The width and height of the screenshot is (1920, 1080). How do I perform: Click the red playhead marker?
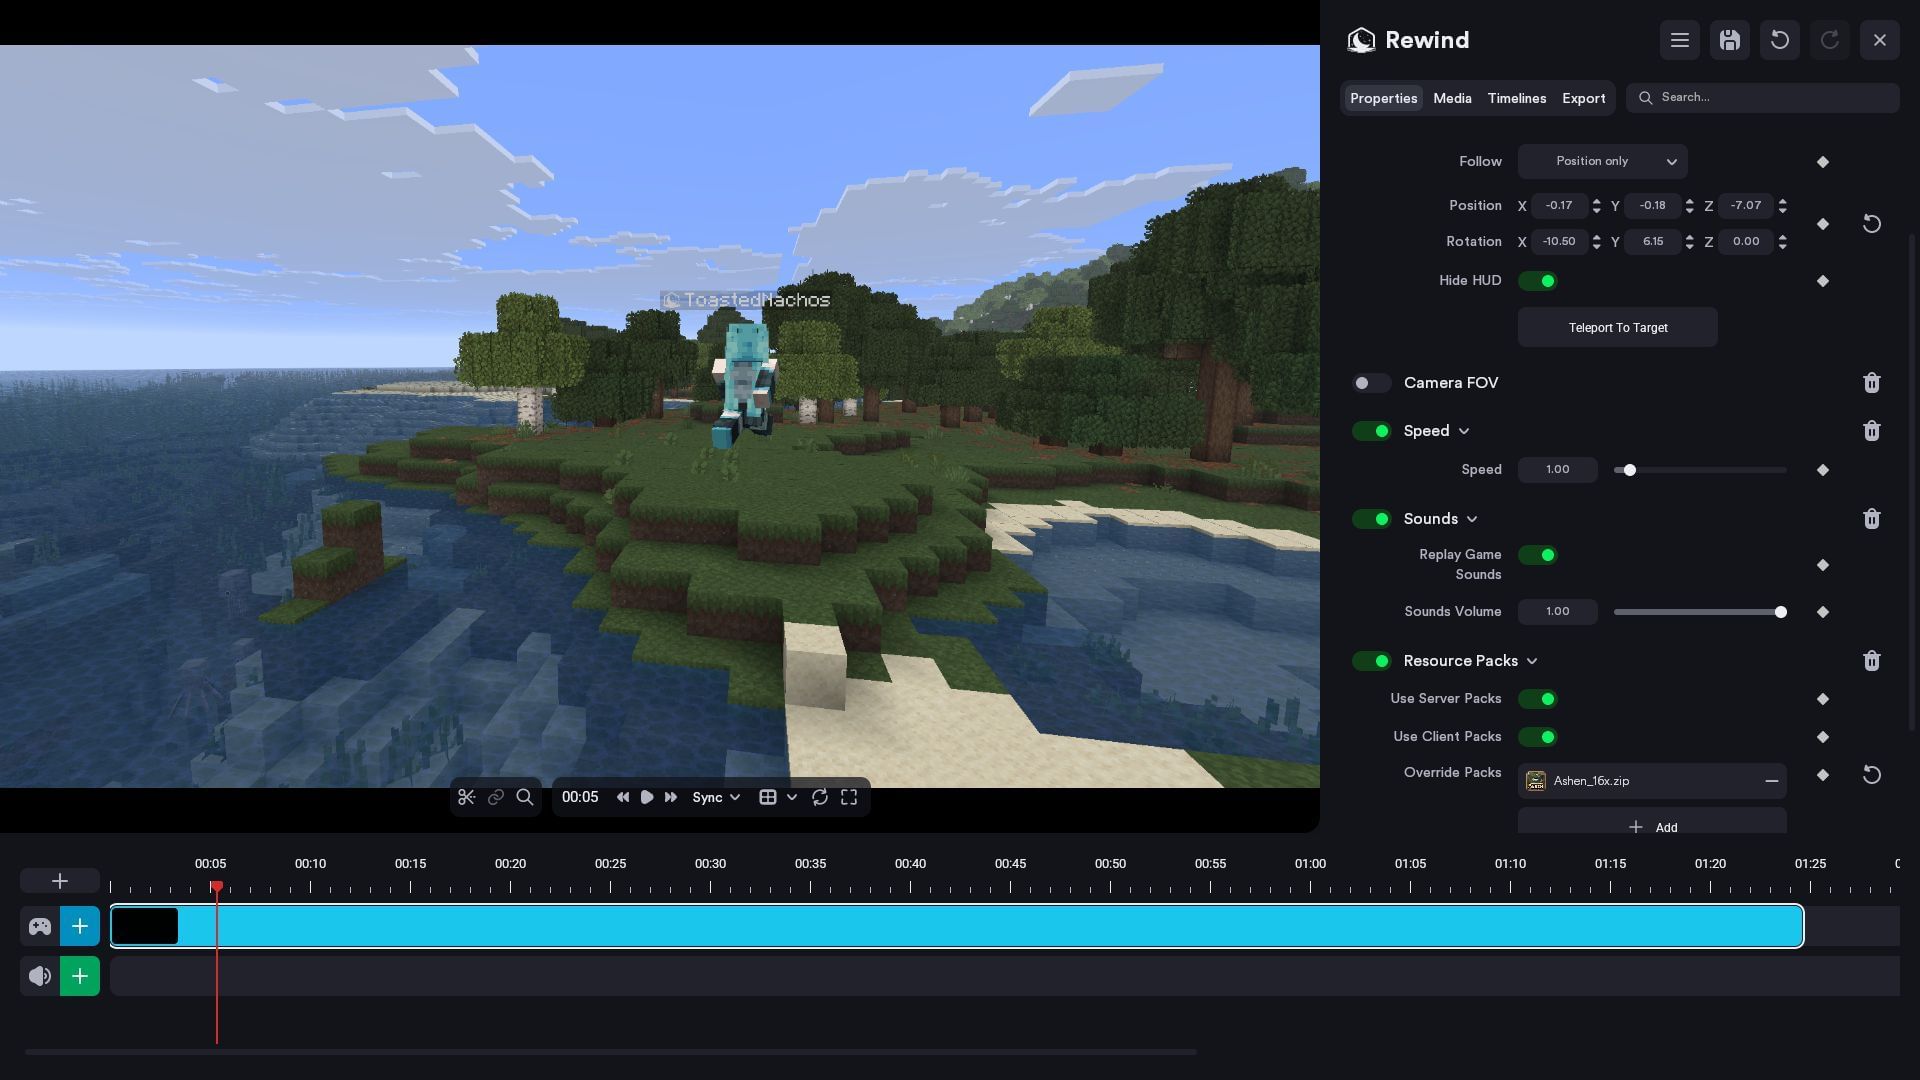pyautogui.click(x=216, y=887)
